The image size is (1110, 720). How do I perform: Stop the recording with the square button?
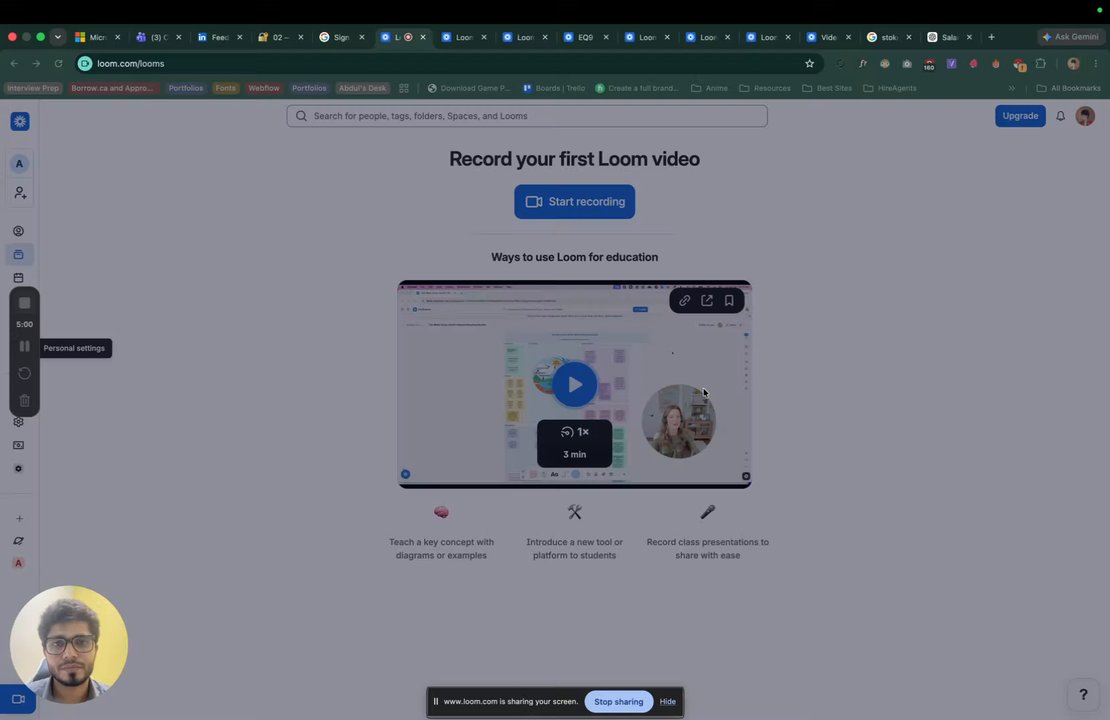point(24,303)
